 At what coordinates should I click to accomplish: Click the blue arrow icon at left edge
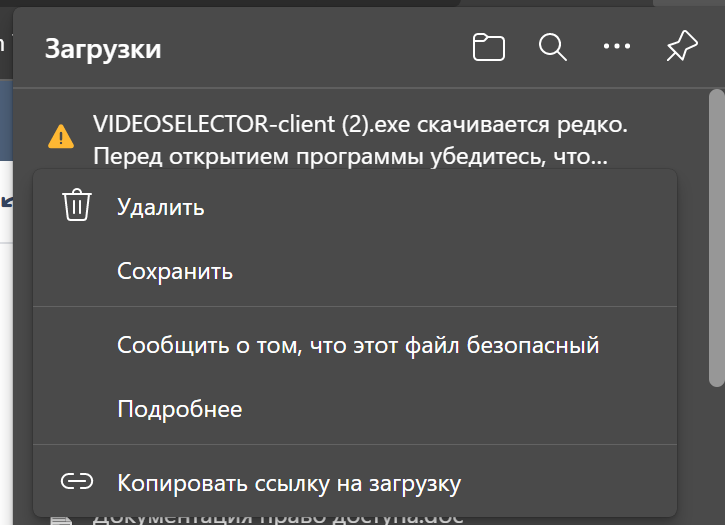[6, 201]
